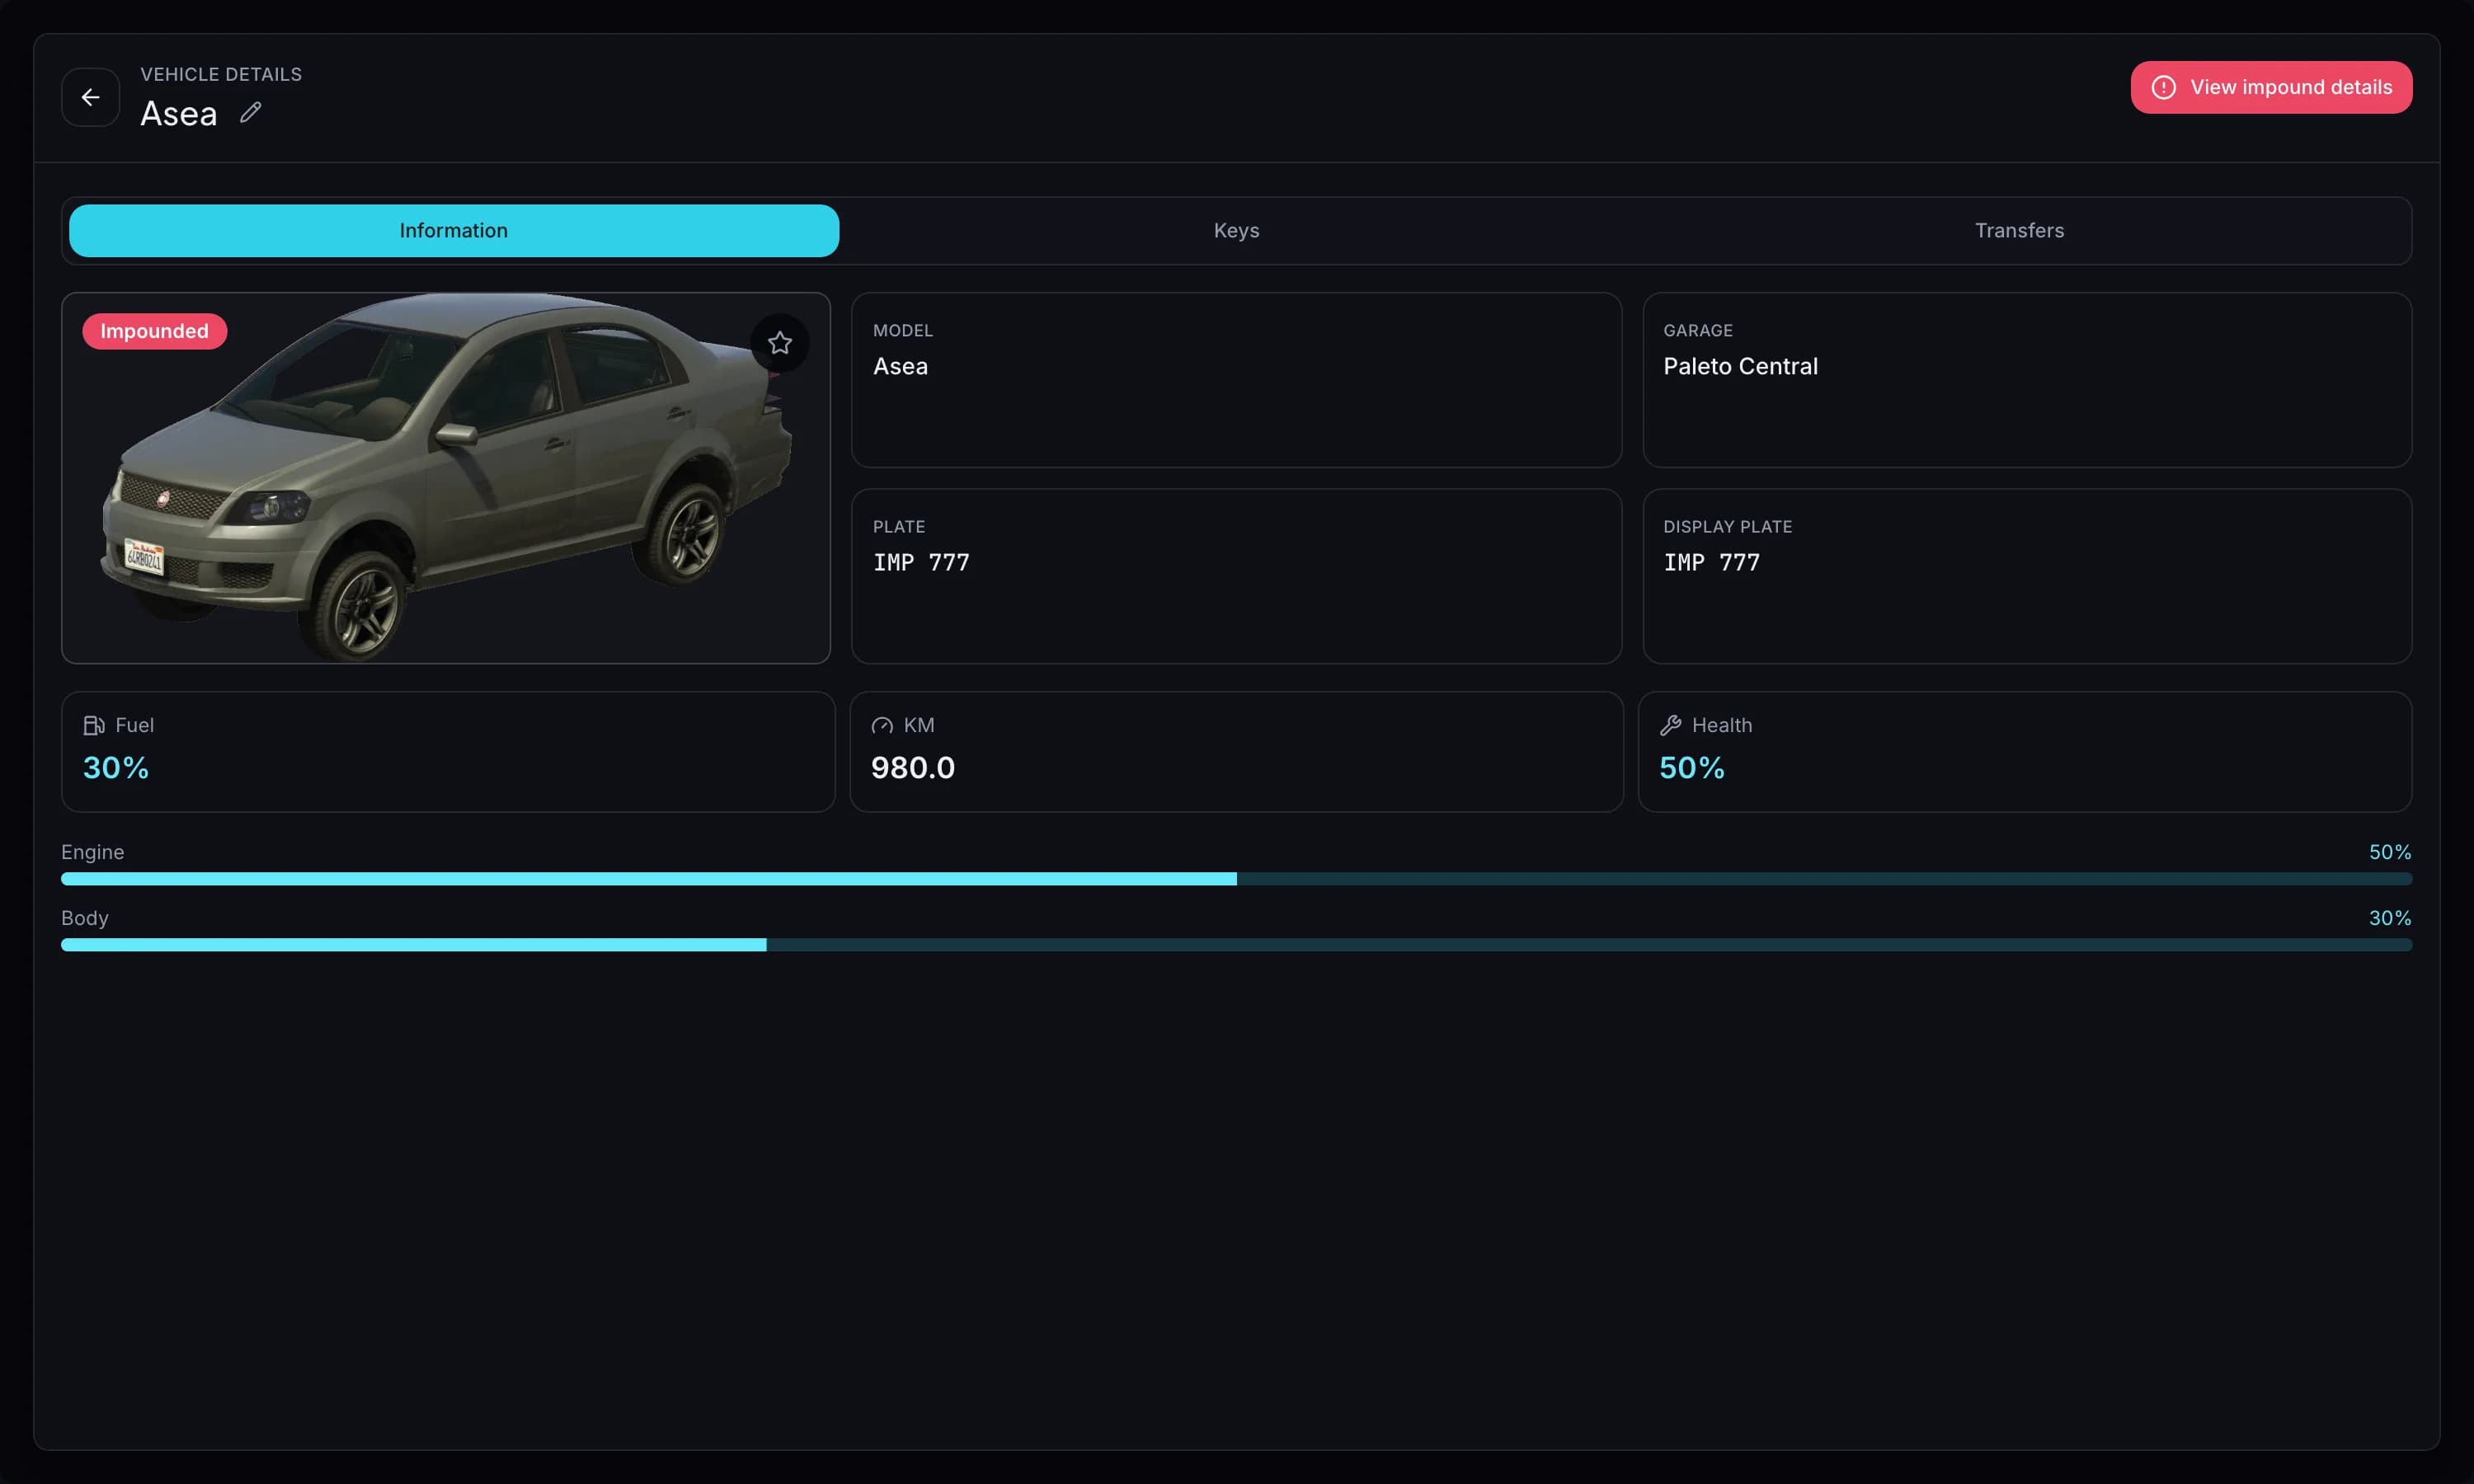Screen dimensions: 2474x1484
Task: Select the Information tab
Action: coord(454,231)
